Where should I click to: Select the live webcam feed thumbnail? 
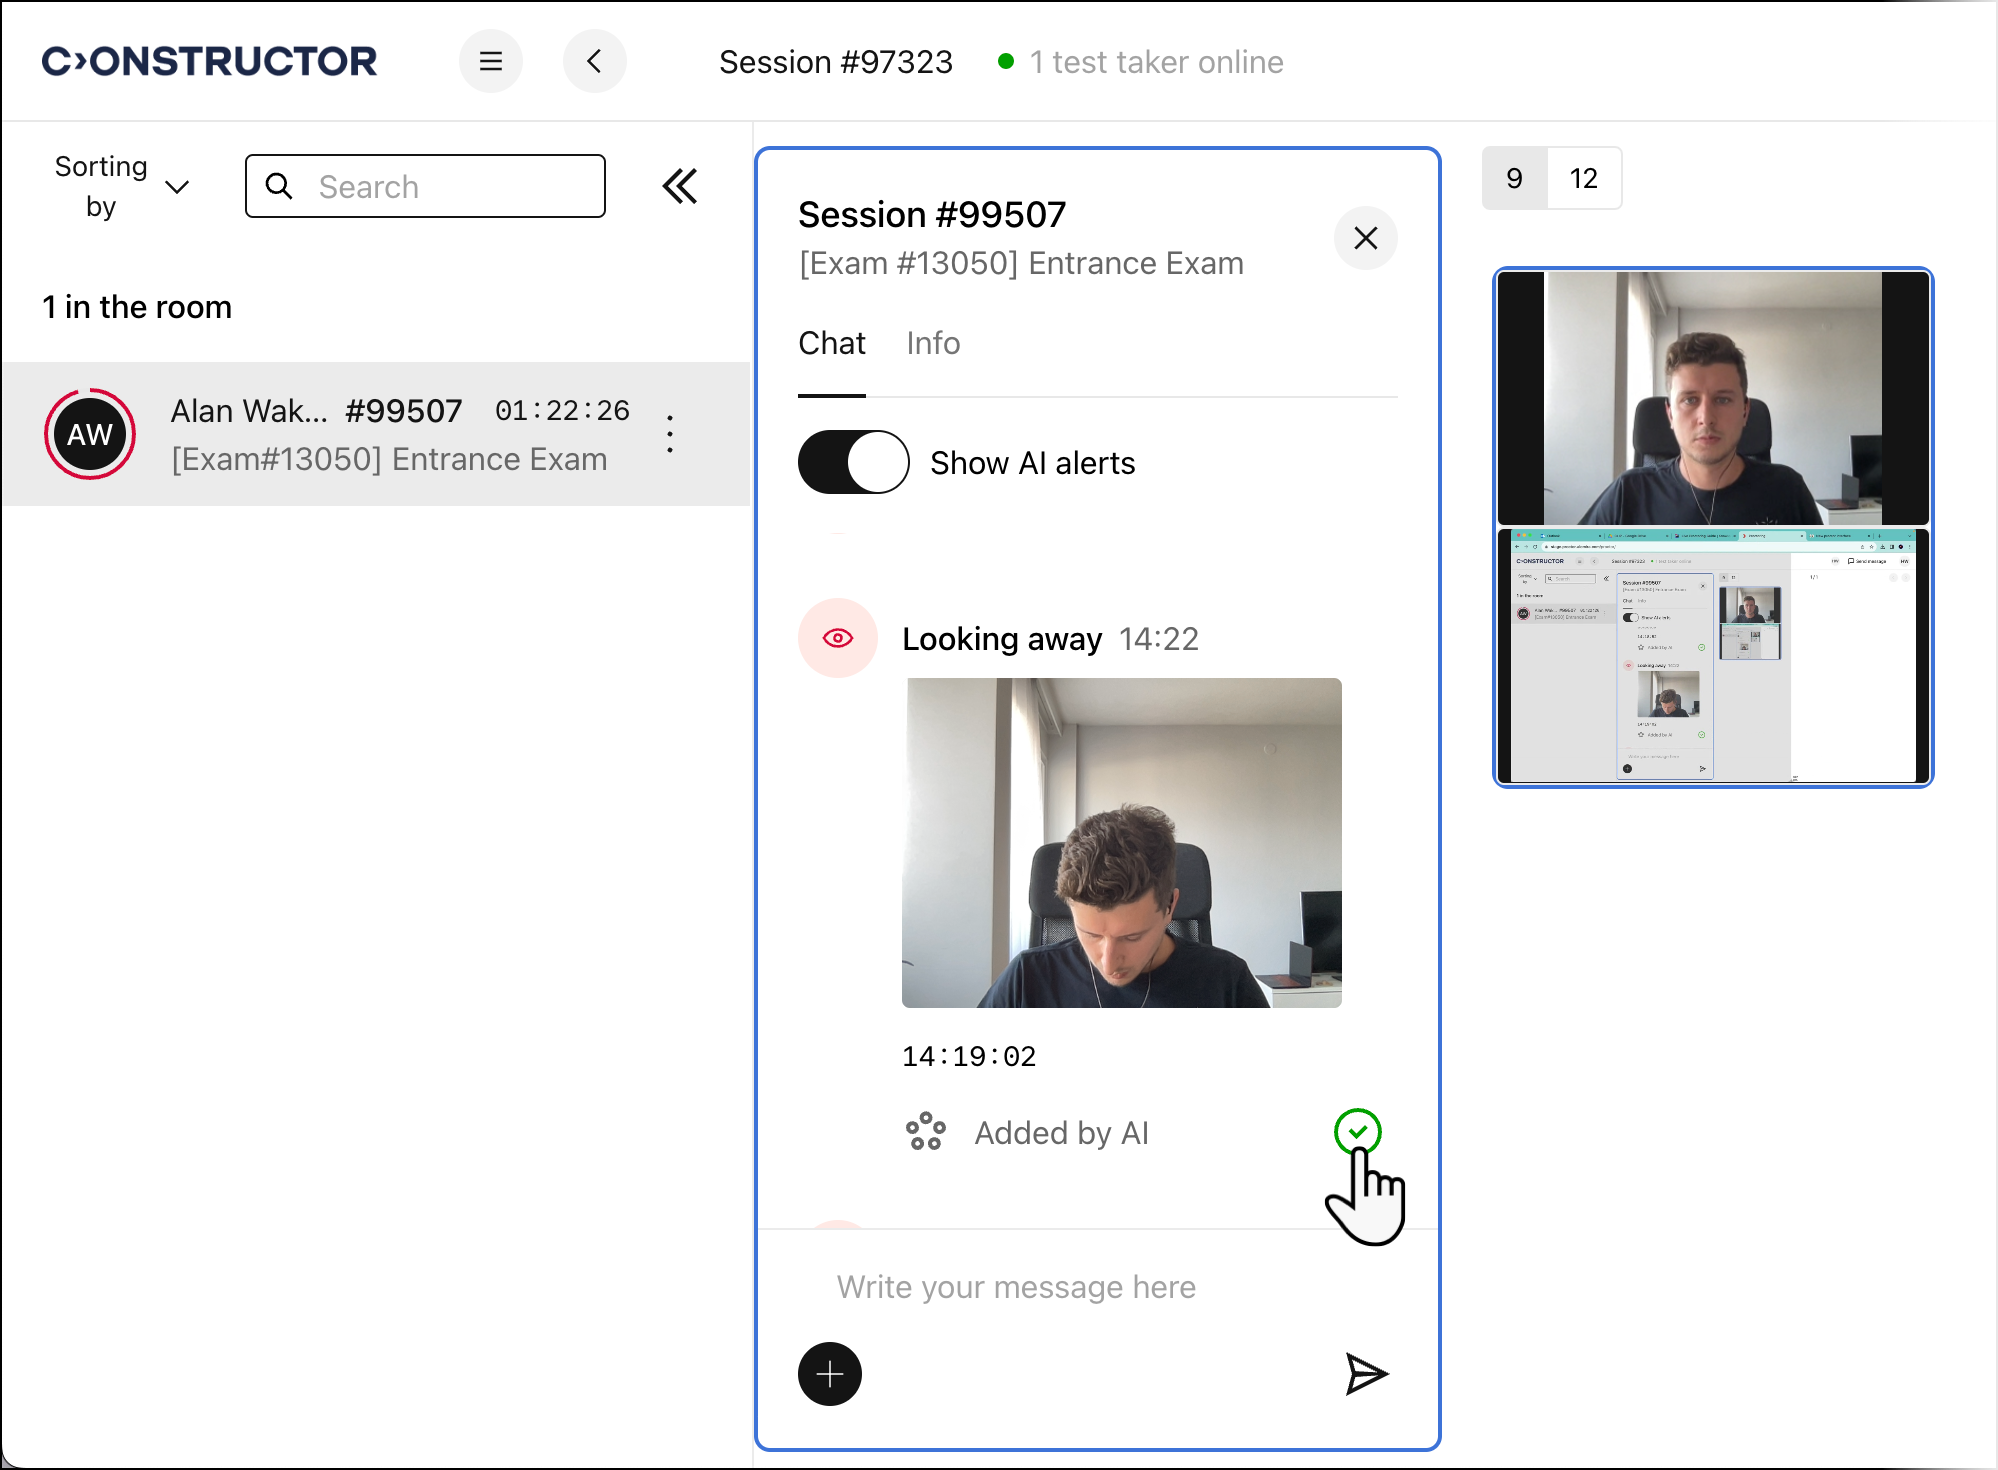click(1712, 398)
